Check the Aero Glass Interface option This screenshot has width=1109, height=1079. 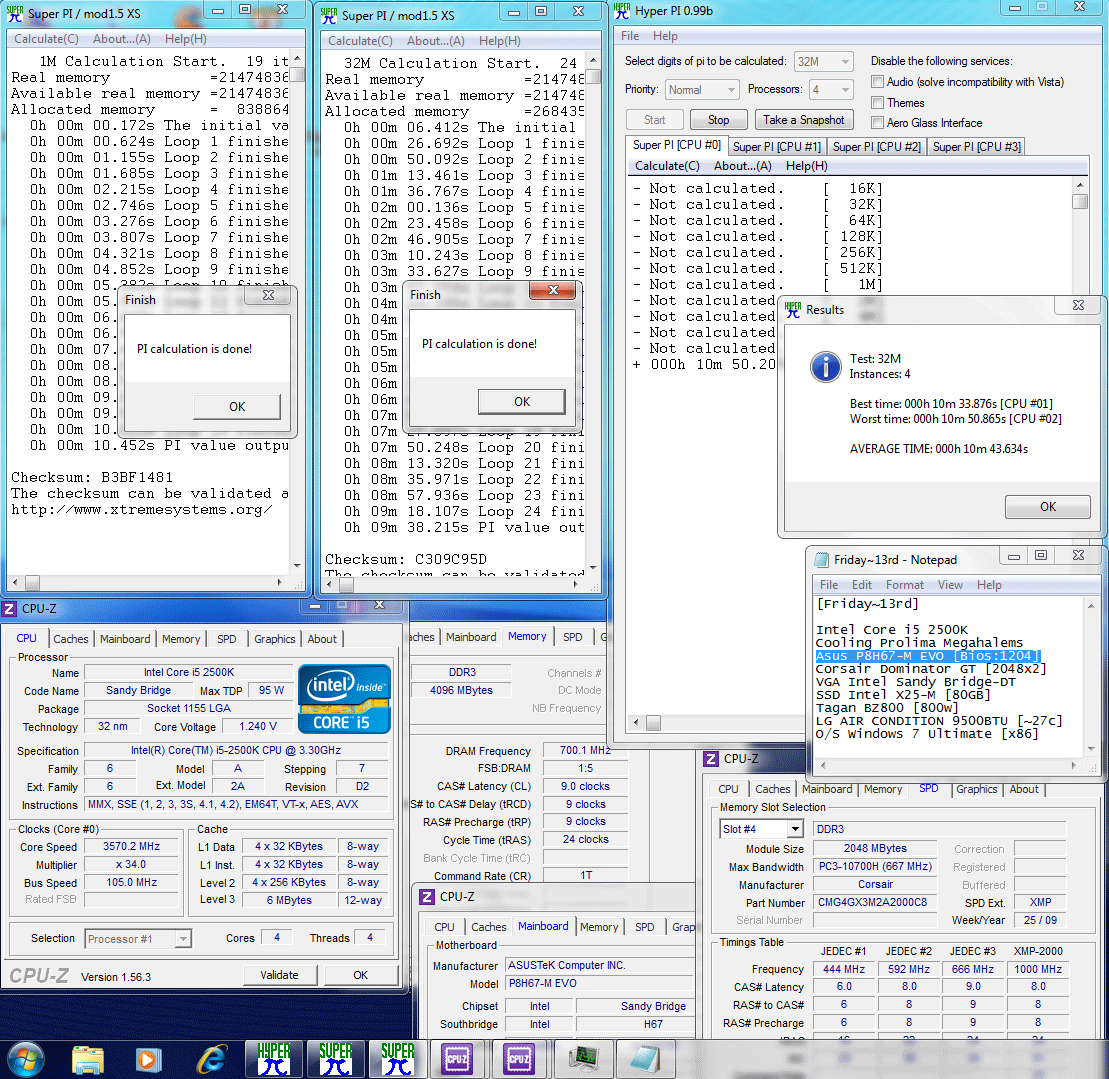click(877, 123)
